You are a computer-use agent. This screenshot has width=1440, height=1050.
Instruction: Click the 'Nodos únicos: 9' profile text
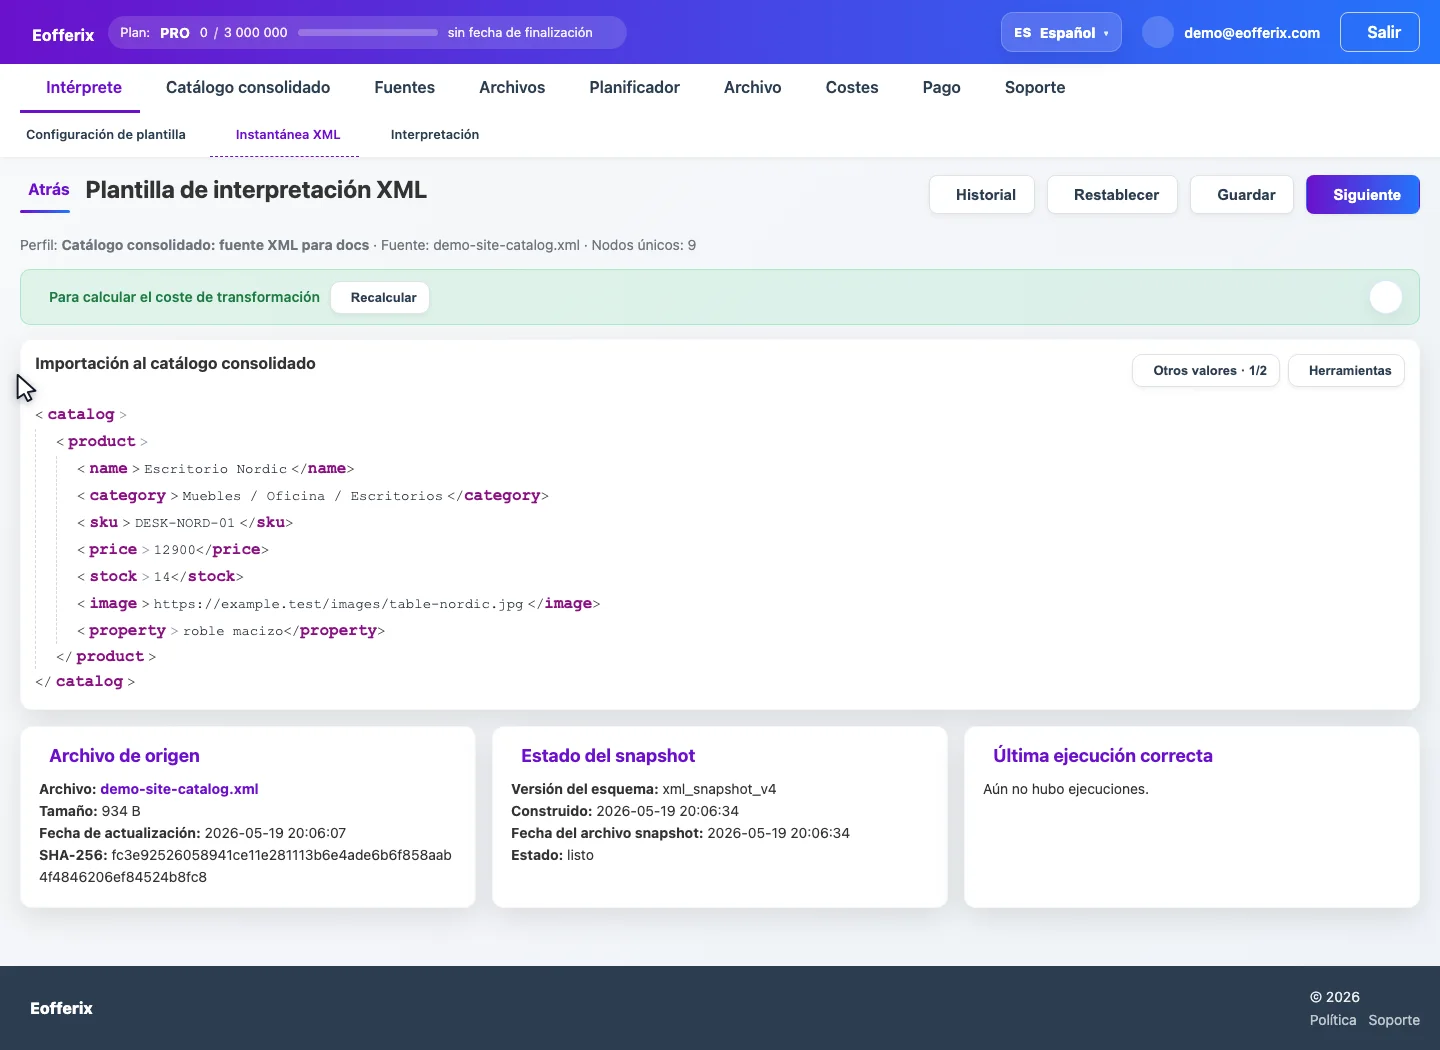point(643,245)
